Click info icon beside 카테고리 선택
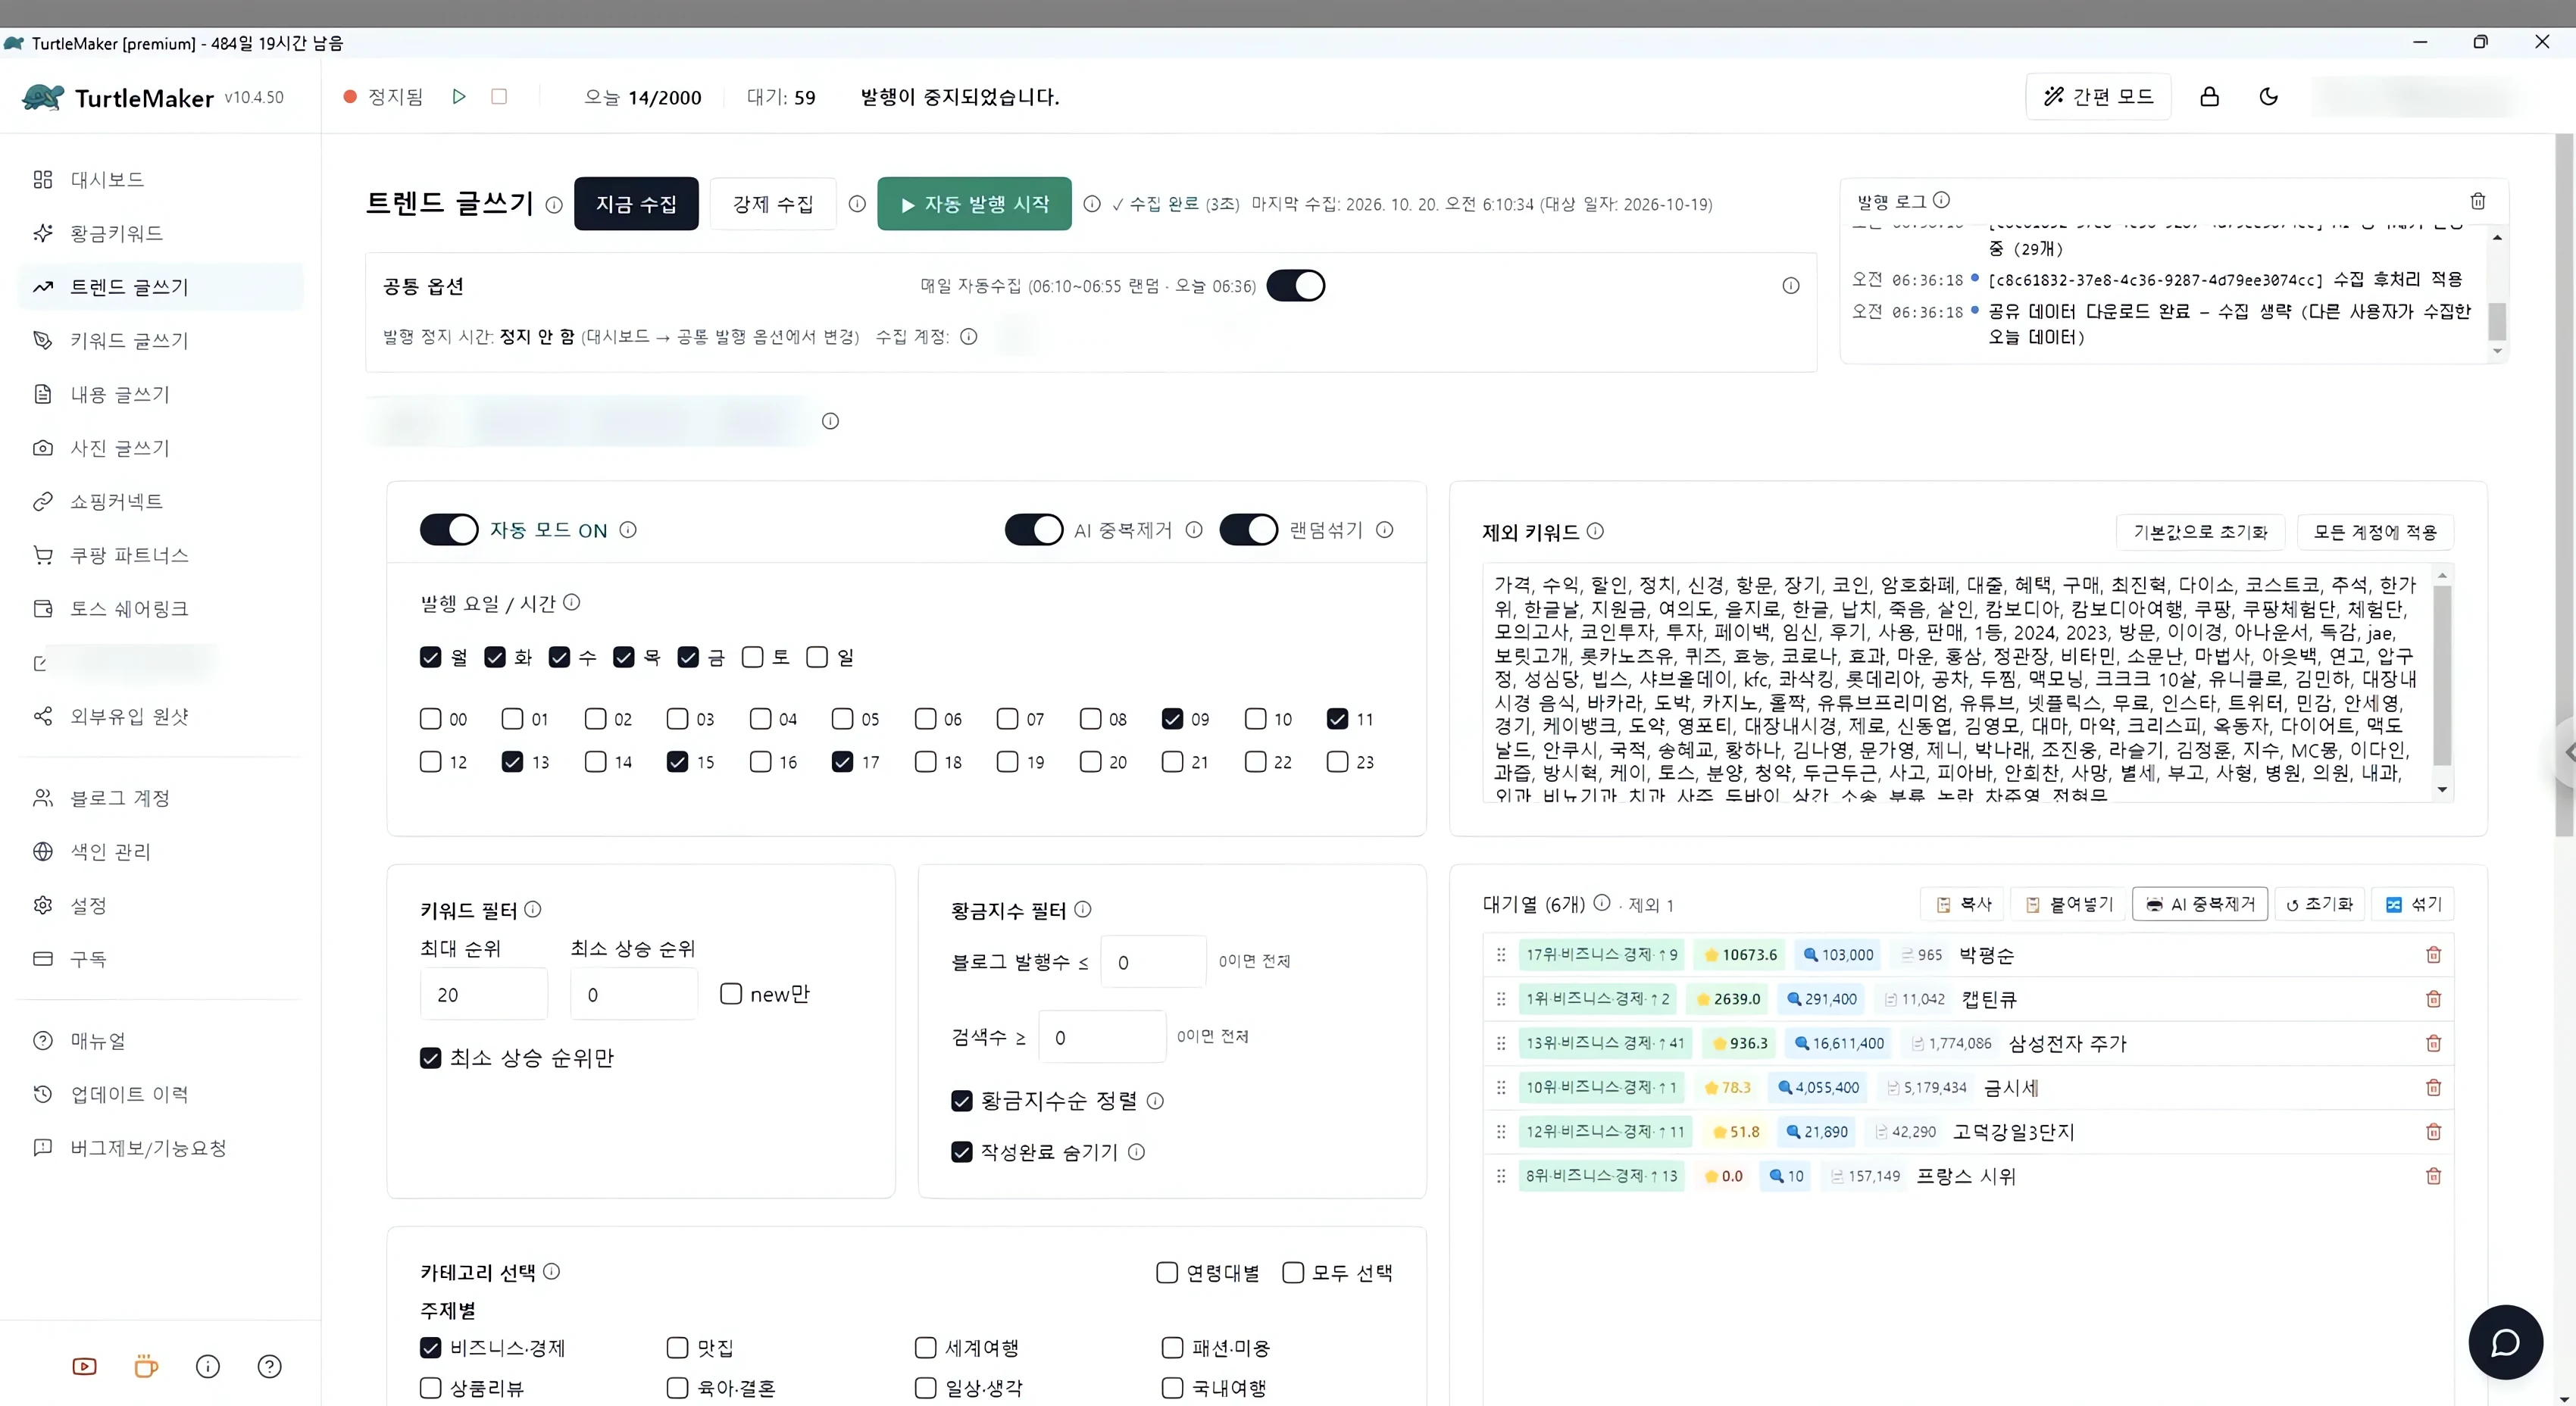The height and width of the screenshot is (1406, 2576). 551,1271
